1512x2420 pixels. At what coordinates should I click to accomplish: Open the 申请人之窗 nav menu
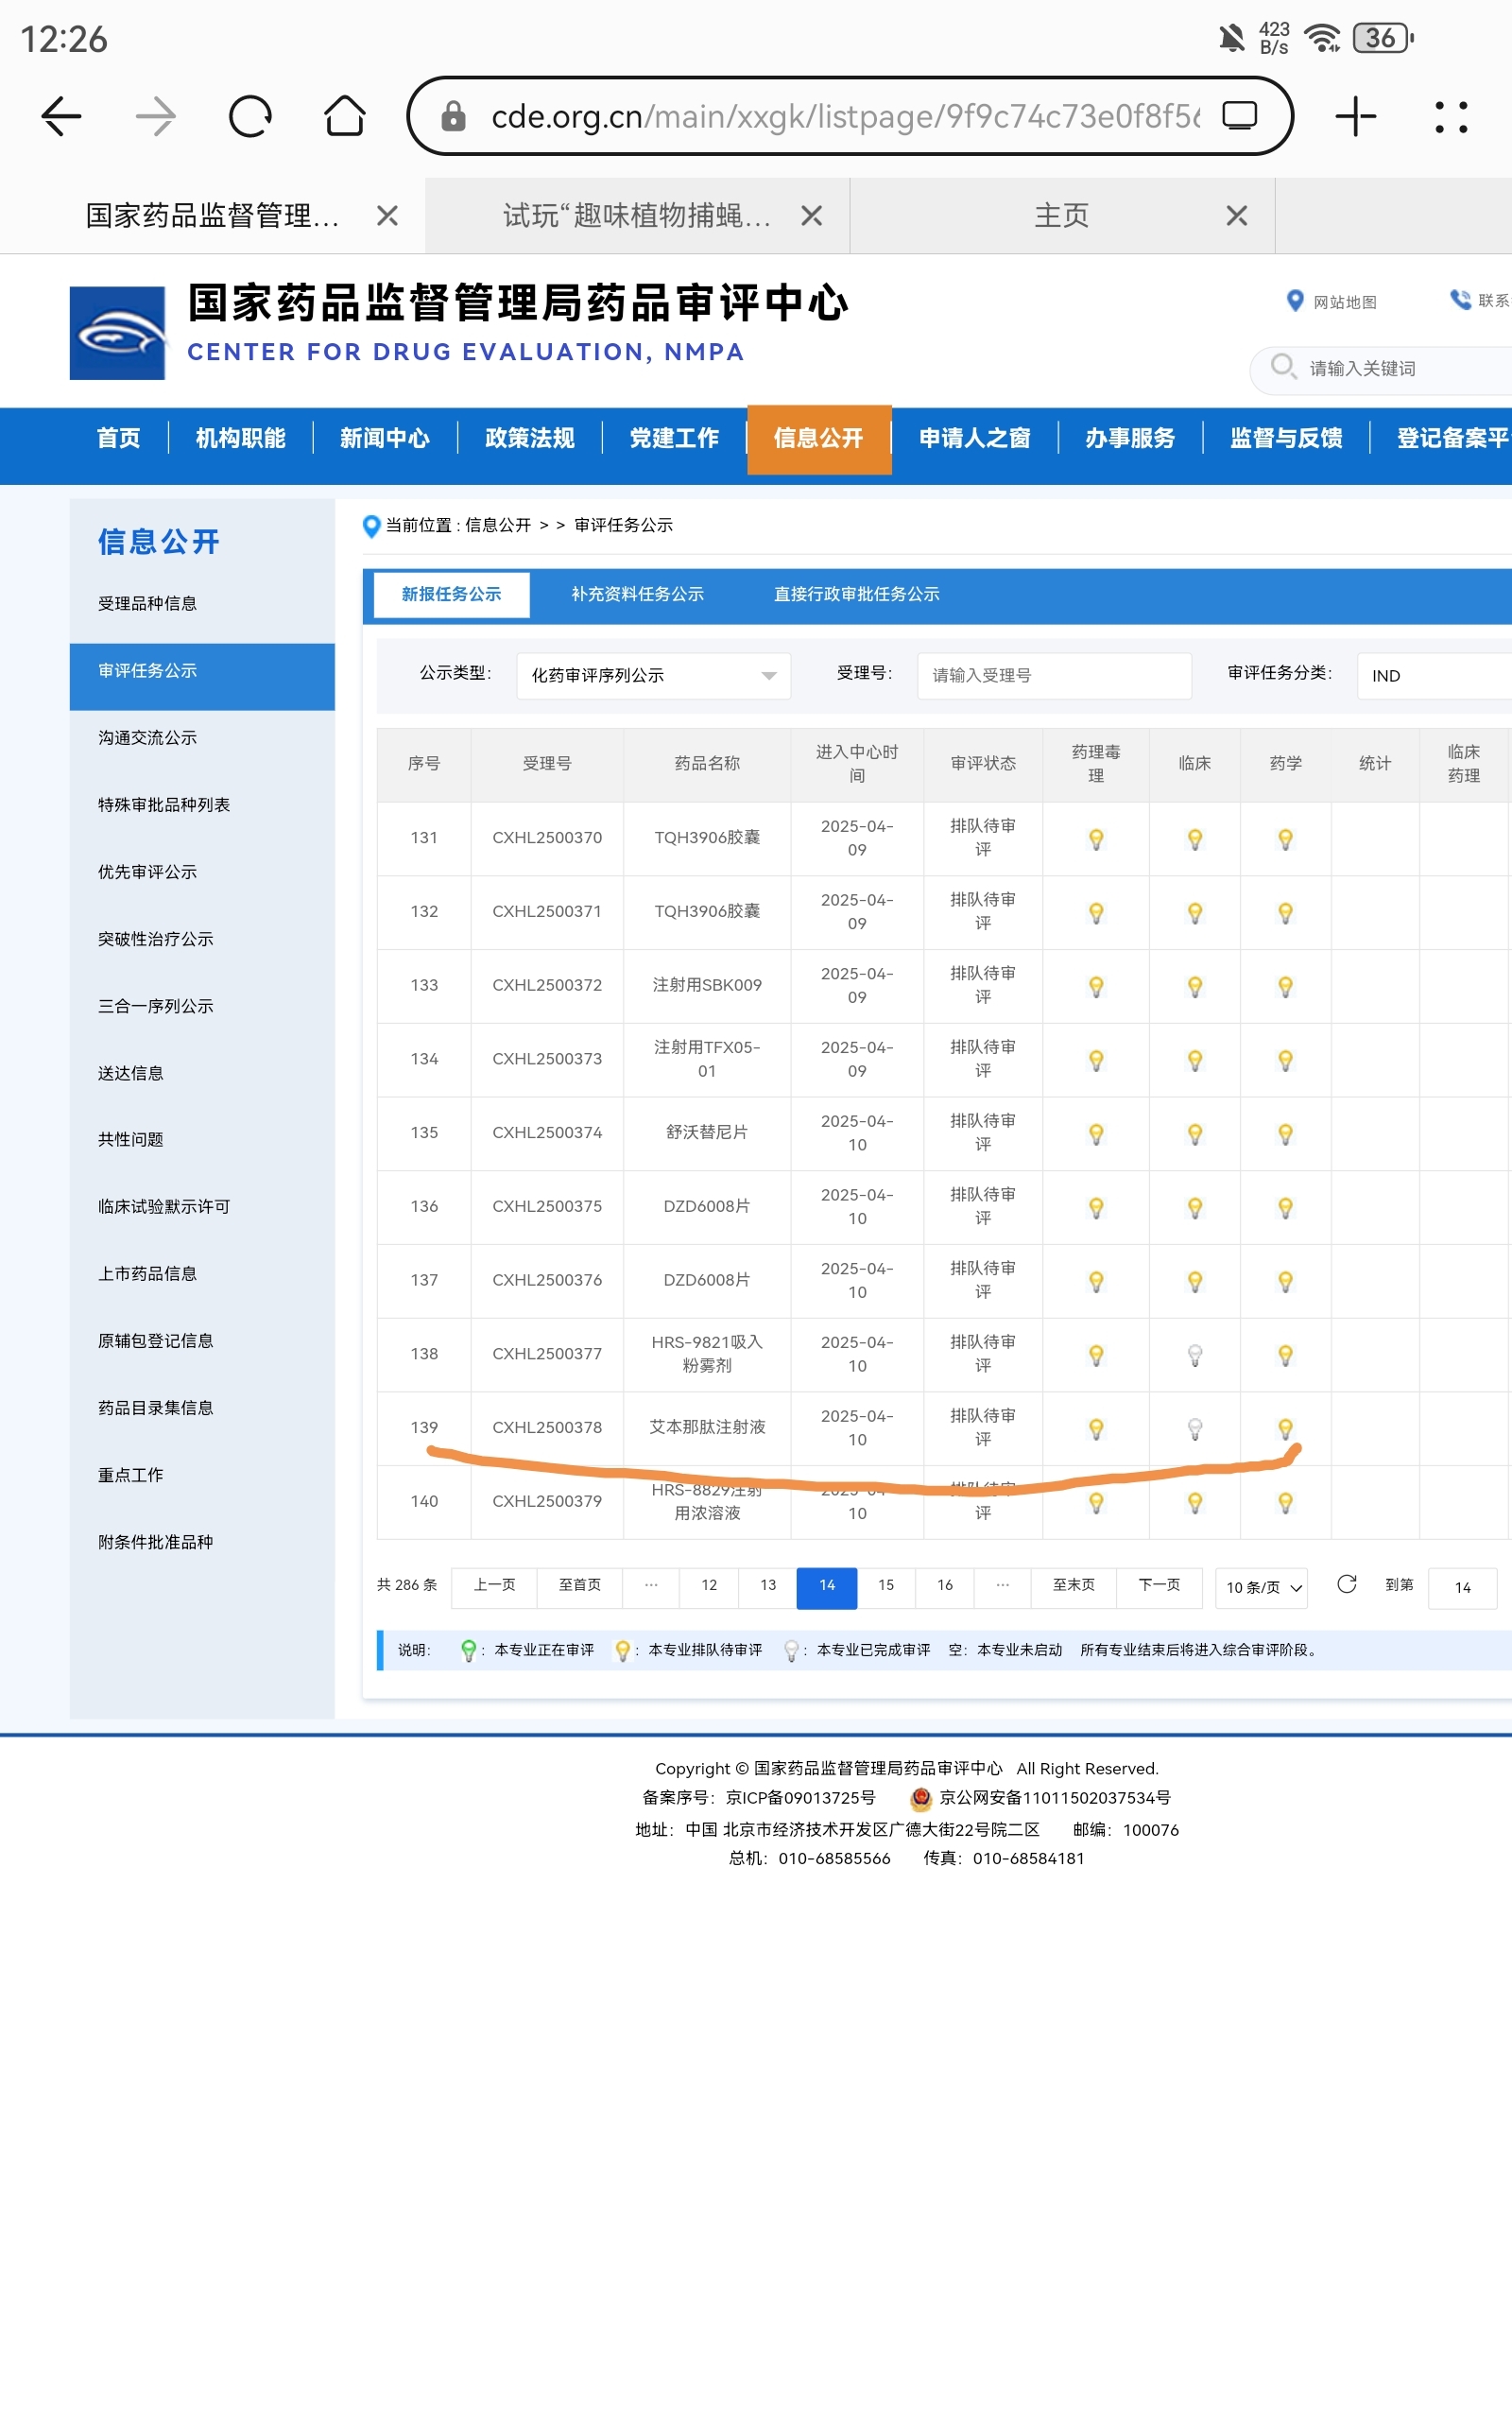[x=974, y=438]
